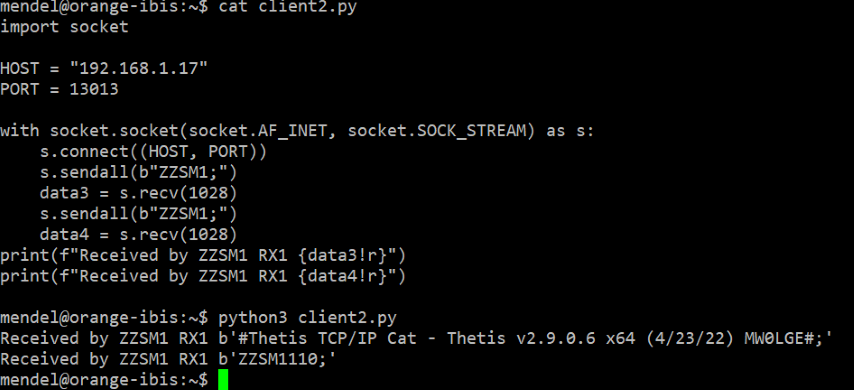Click the 'data3 = s.recv(1028)' line
Viewport: 854px width, 390px height.
[x=139, y=193]
